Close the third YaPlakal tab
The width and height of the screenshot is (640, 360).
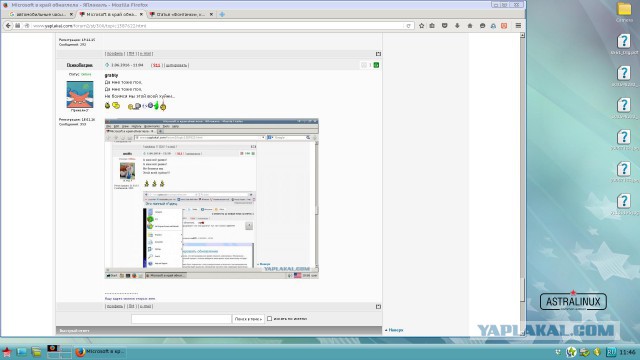click(211, 14)
